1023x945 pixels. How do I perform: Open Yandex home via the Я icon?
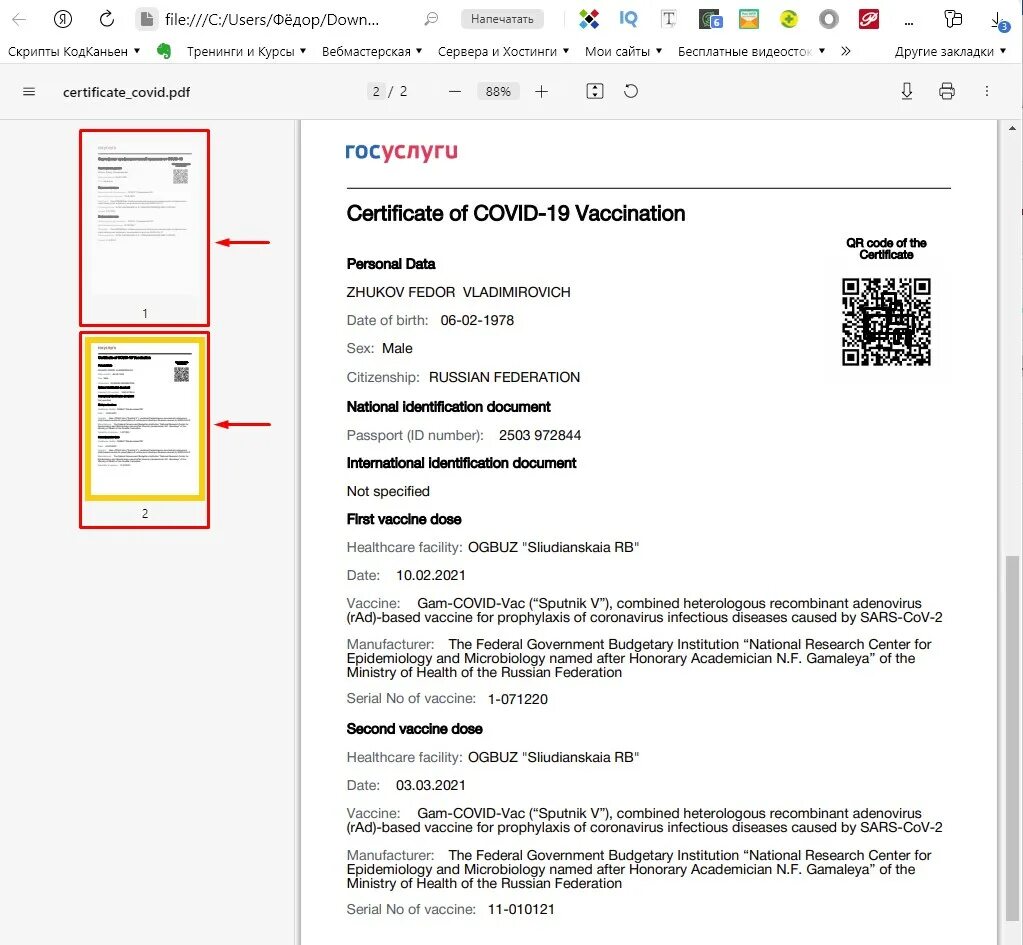[x=63, y=20]
